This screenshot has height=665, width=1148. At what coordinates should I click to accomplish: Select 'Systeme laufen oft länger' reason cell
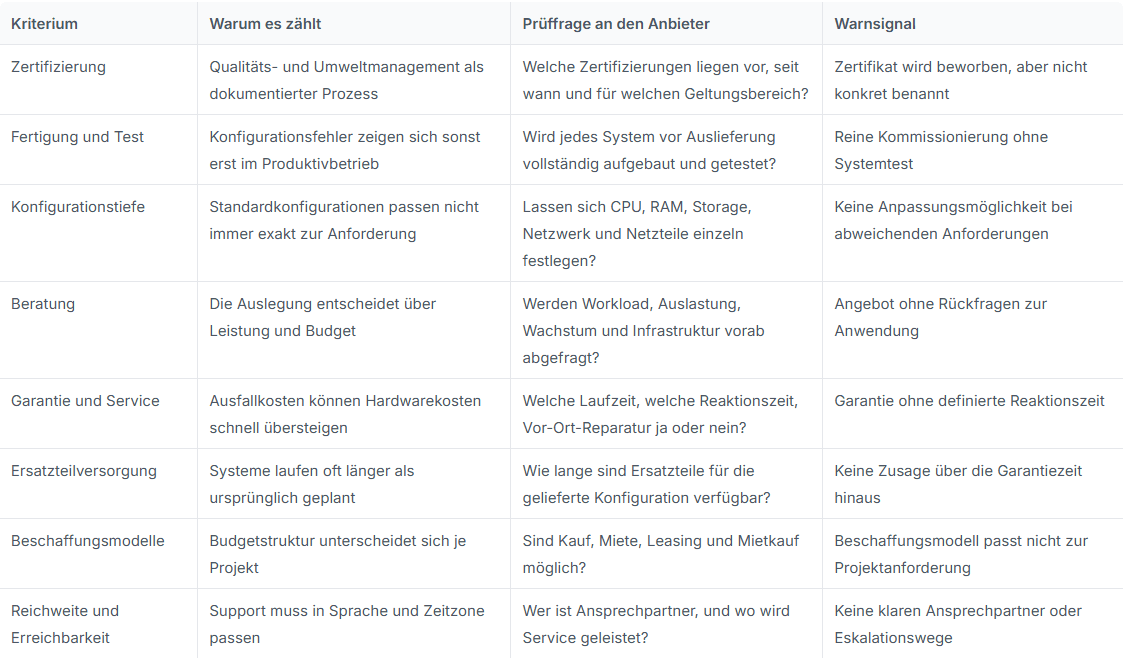point(312,484)
